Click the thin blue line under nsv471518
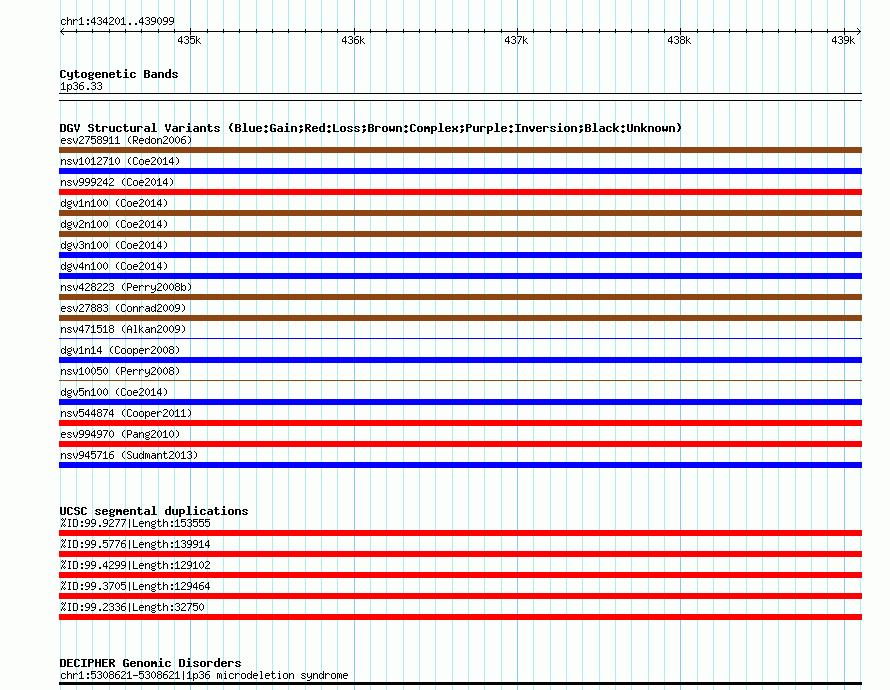The height and width of the screenshot is (690, 890). point(460,339)
